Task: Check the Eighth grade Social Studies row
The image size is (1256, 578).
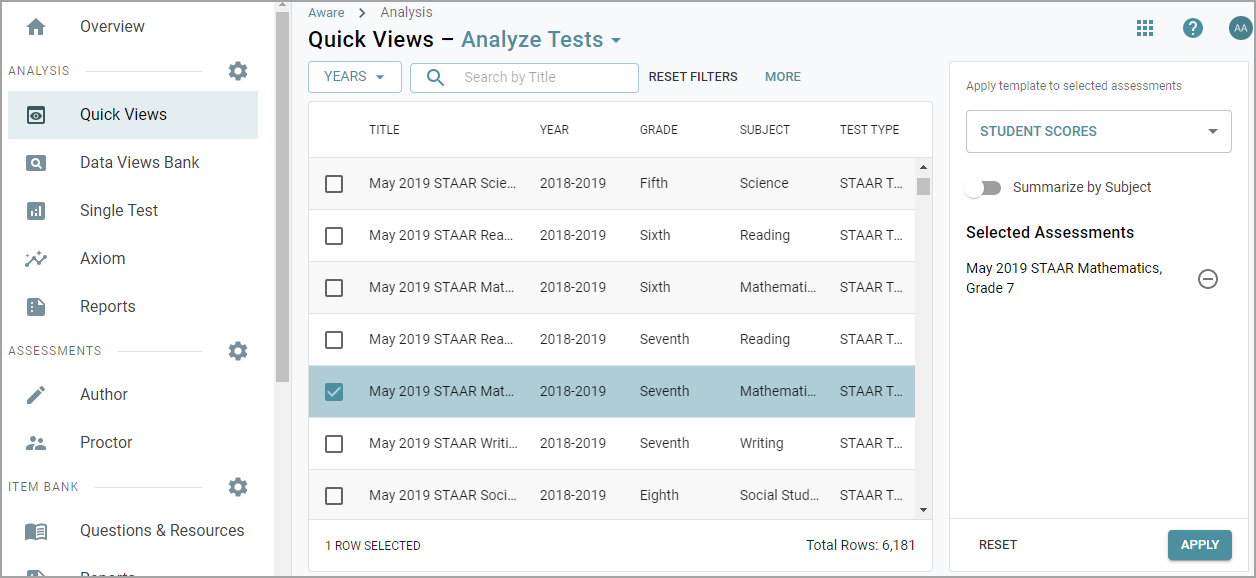Action: click(x=334, y=496)
